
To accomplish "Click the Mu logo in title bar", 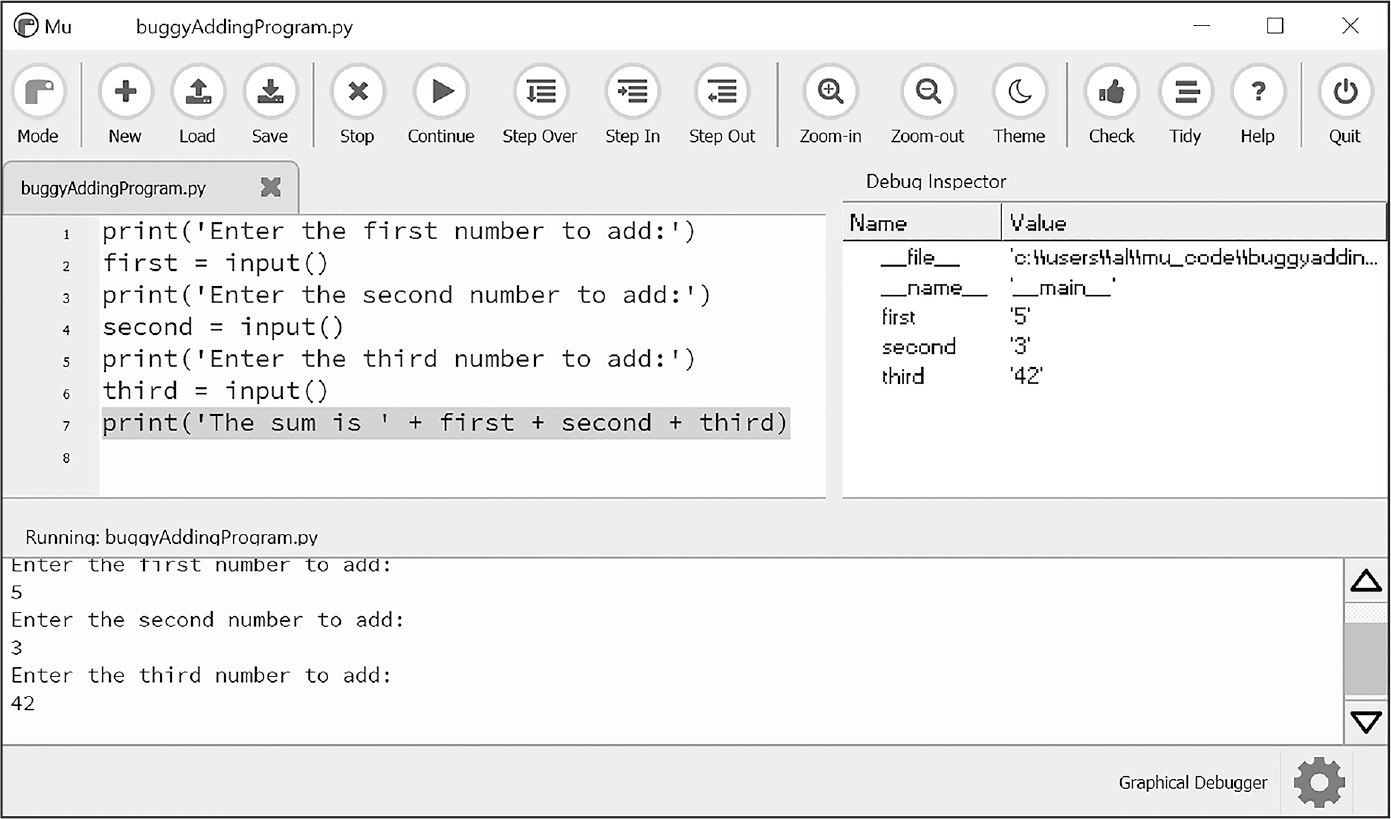I will click(x=26, y=27).
